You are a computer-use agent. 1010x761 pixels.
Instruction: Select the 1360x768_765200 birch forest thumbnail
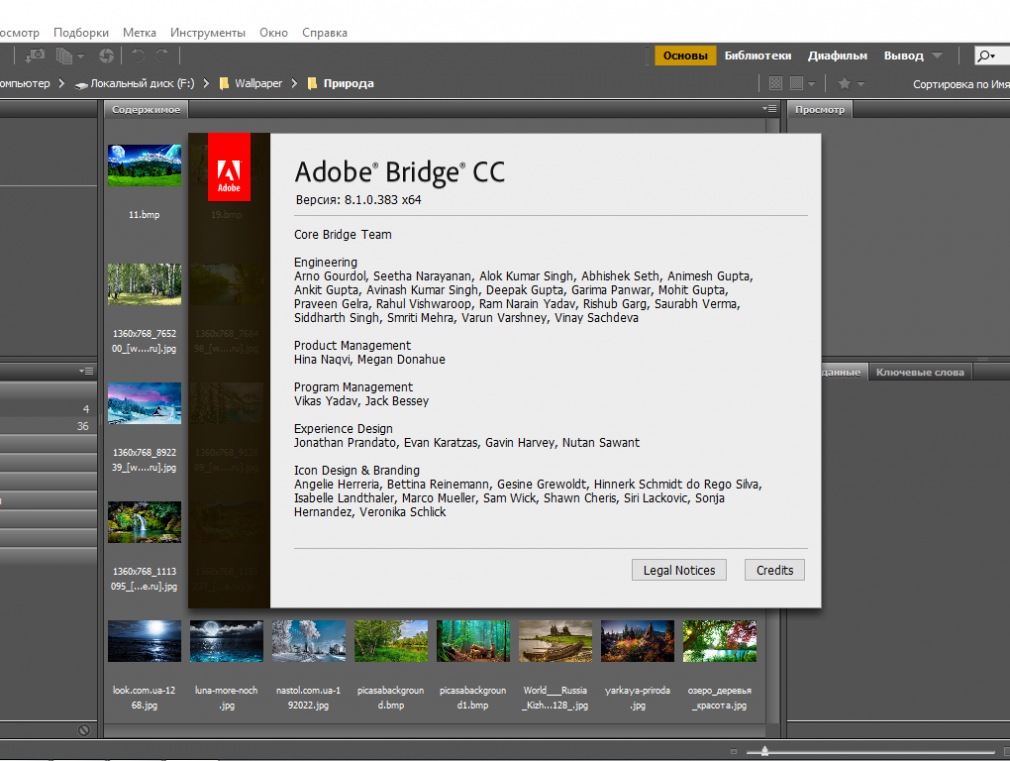pos(144,284)
